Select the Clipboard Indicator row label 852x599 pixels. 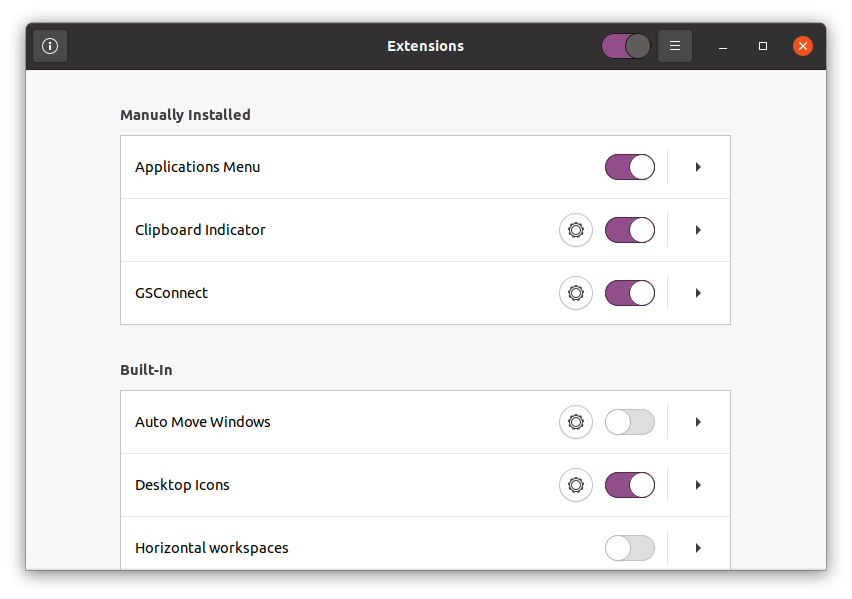(x=200, y=230)
